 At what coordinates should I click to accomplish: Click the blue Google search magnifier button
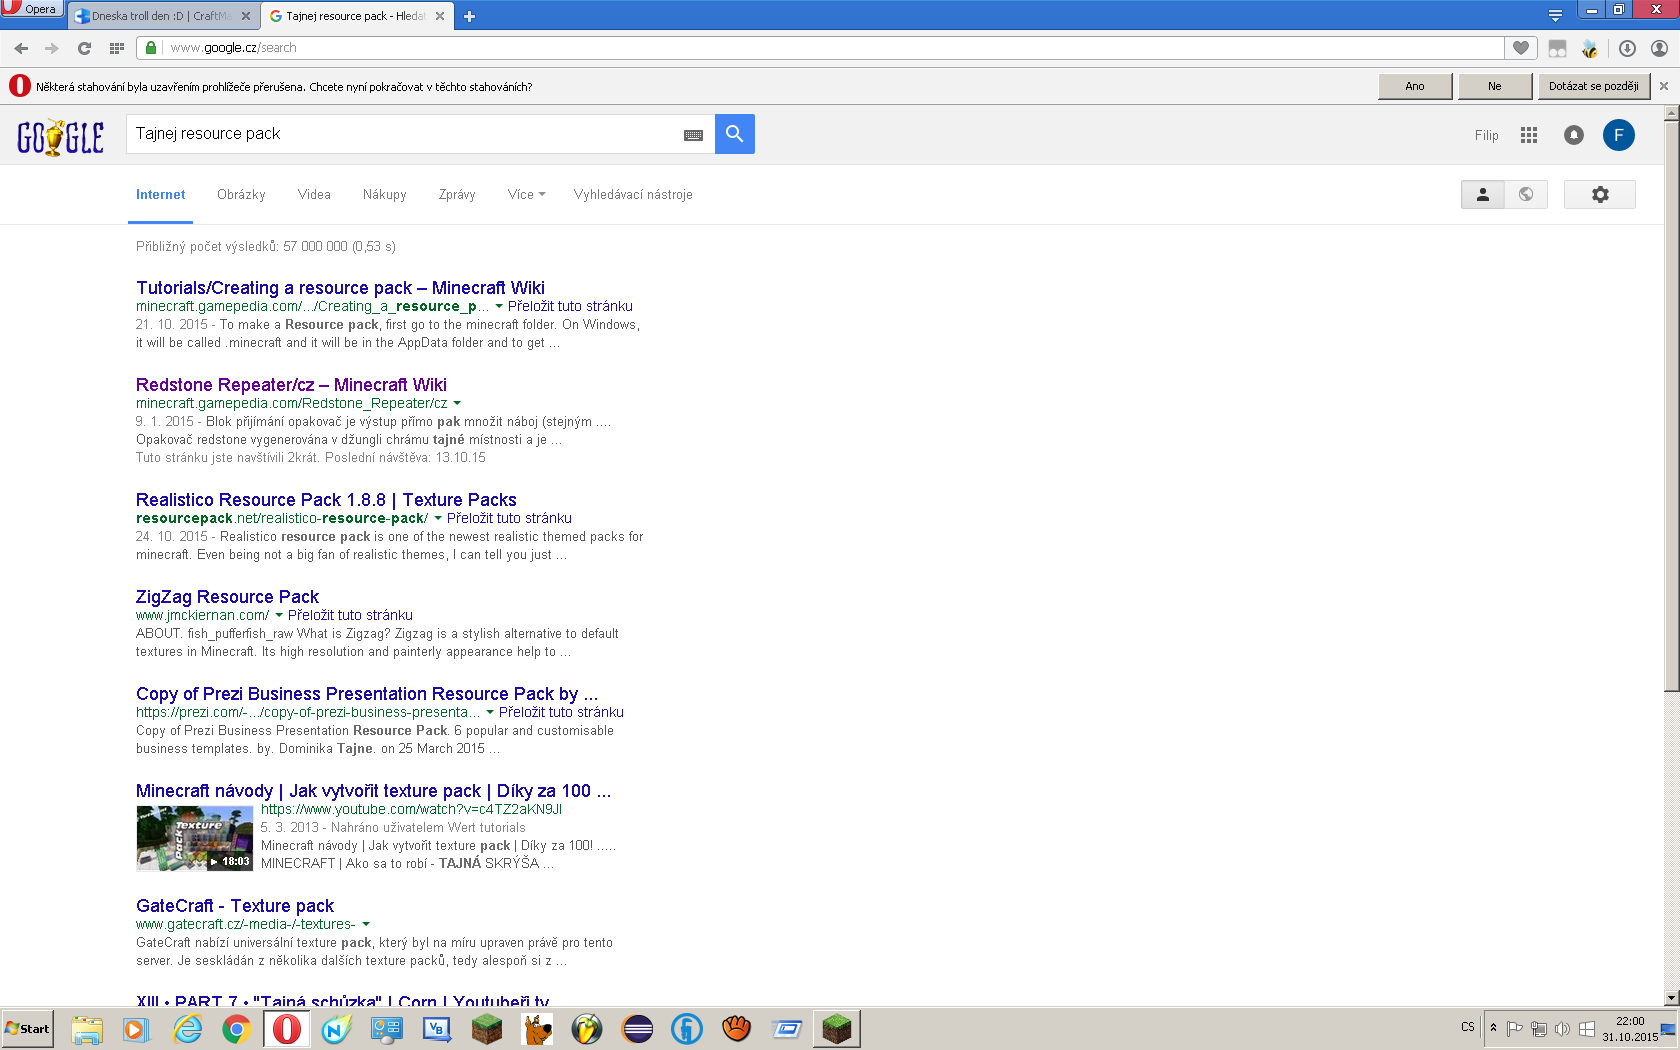[x=734, y=134]
